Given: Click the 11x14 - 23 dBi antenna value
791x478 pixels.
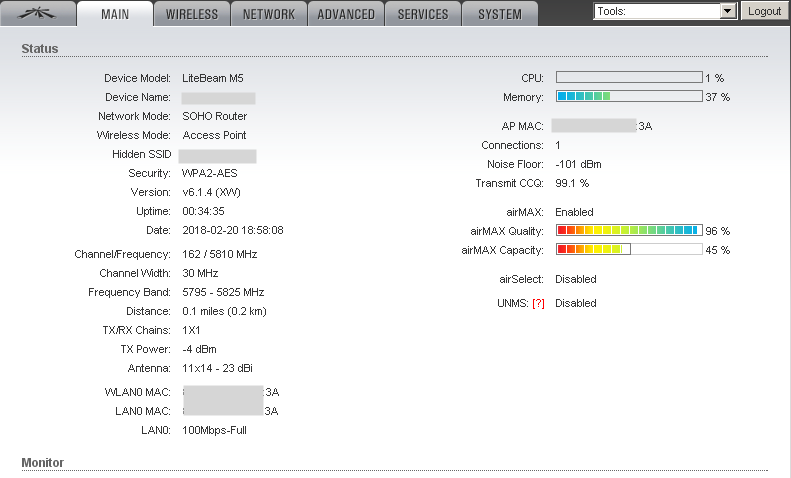Looking at the screenshot, I should click(217, 369).
